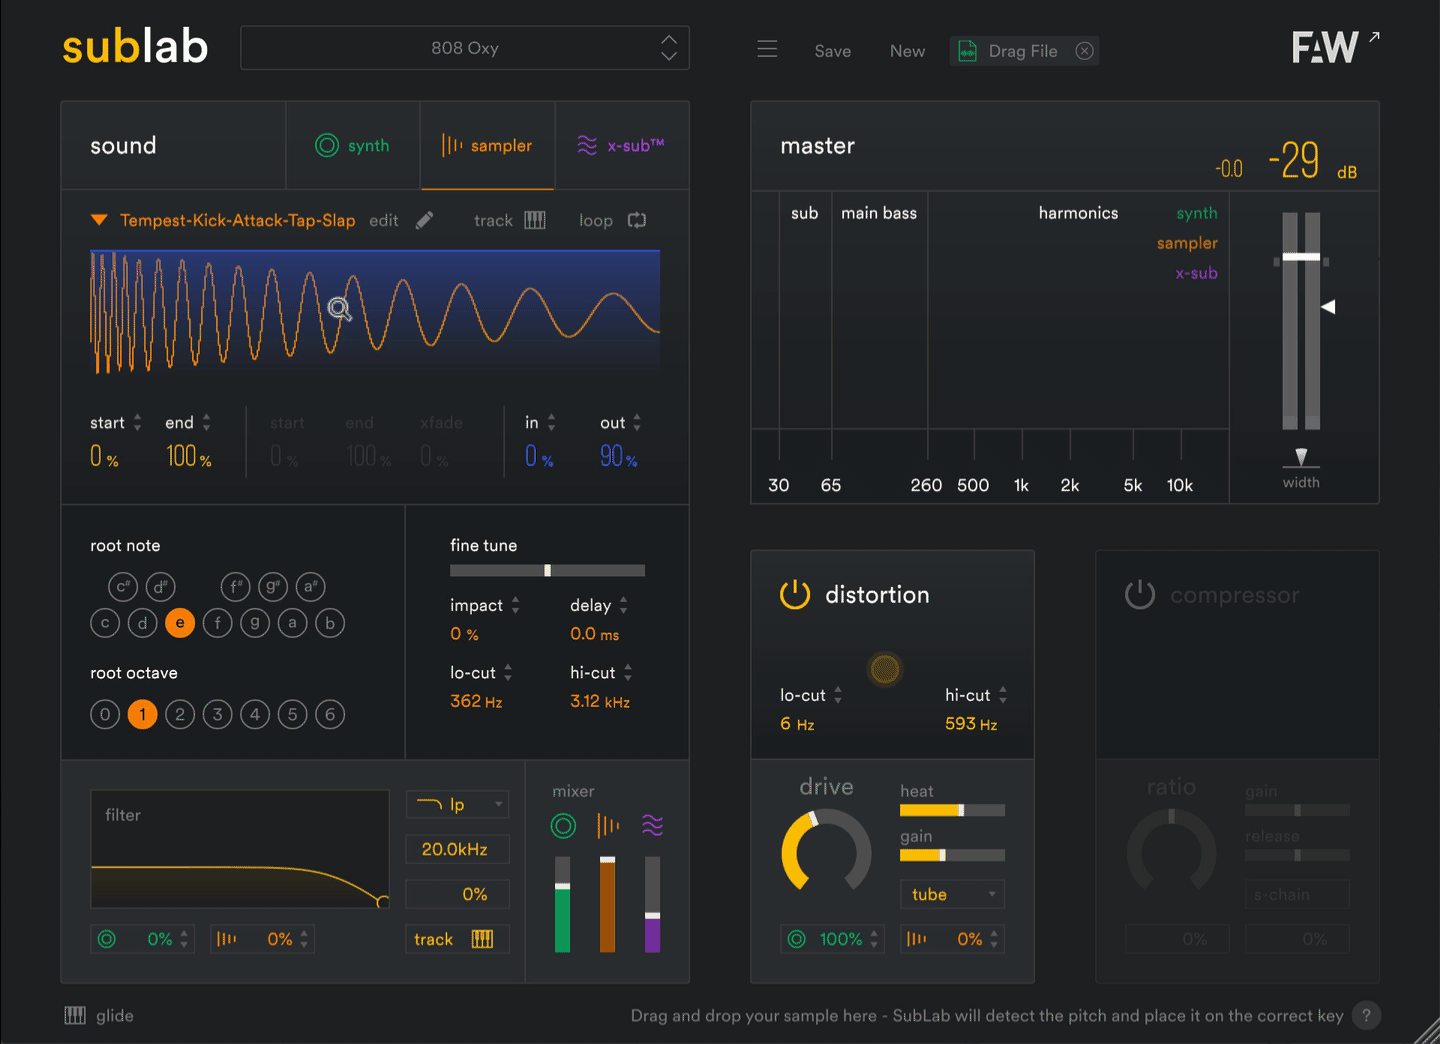1440x1044 pixels.
Task: Click the distortion synth amount icon
Action: (797, 939)
